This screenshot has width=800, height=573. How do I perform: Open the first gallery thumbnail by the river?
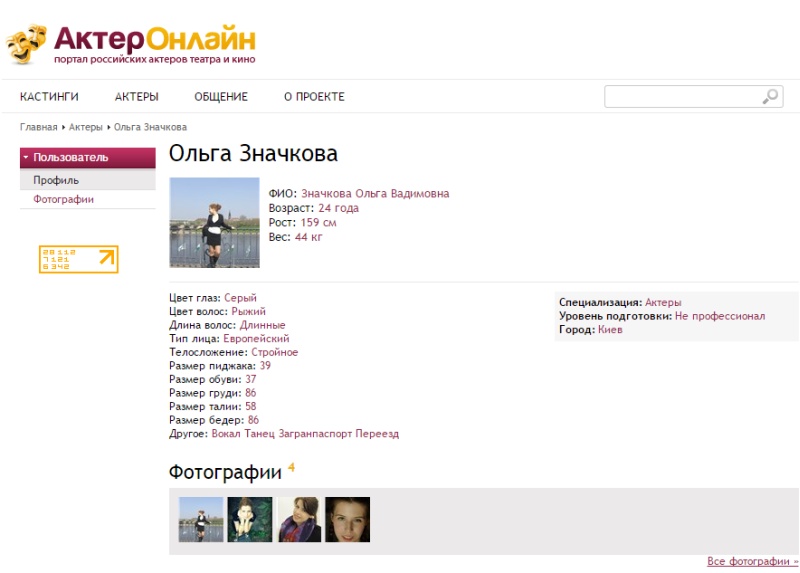[201, 519]
